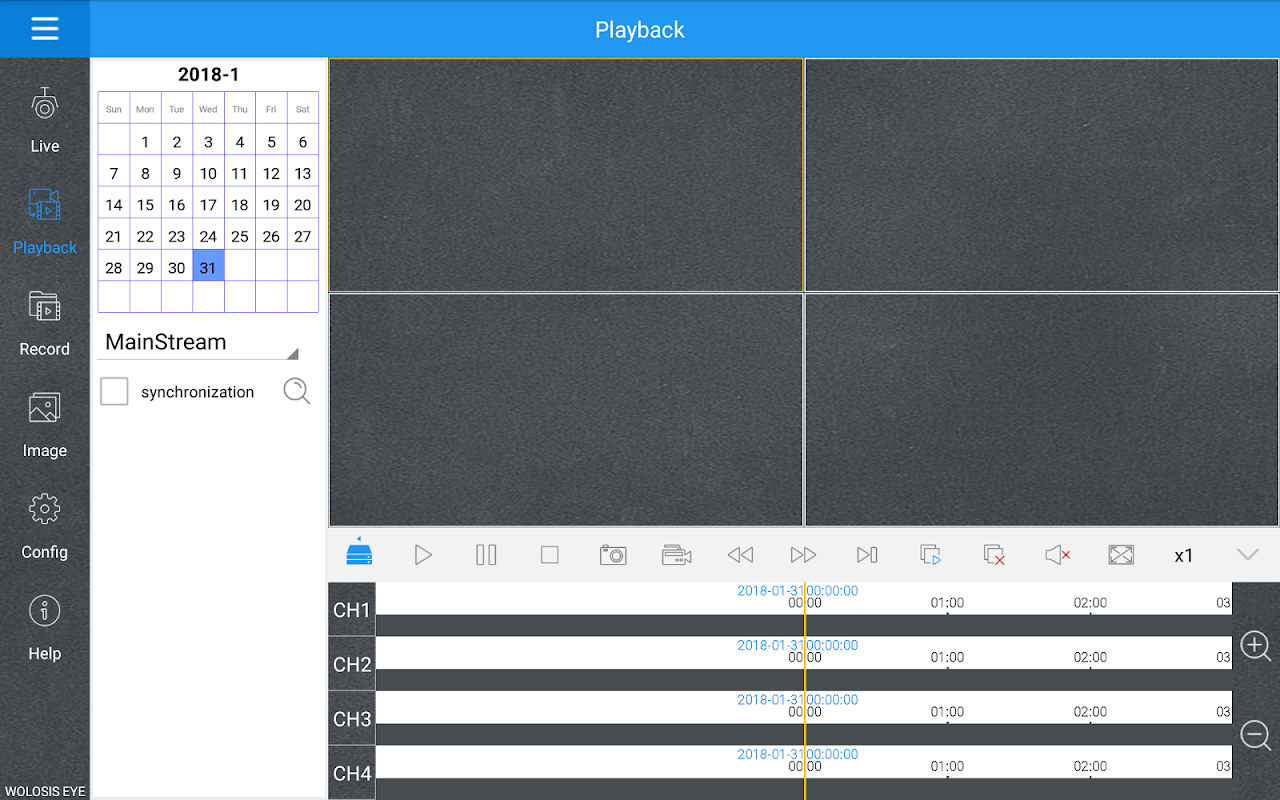
Task: Start video clip recording icon
Action: 677,554
